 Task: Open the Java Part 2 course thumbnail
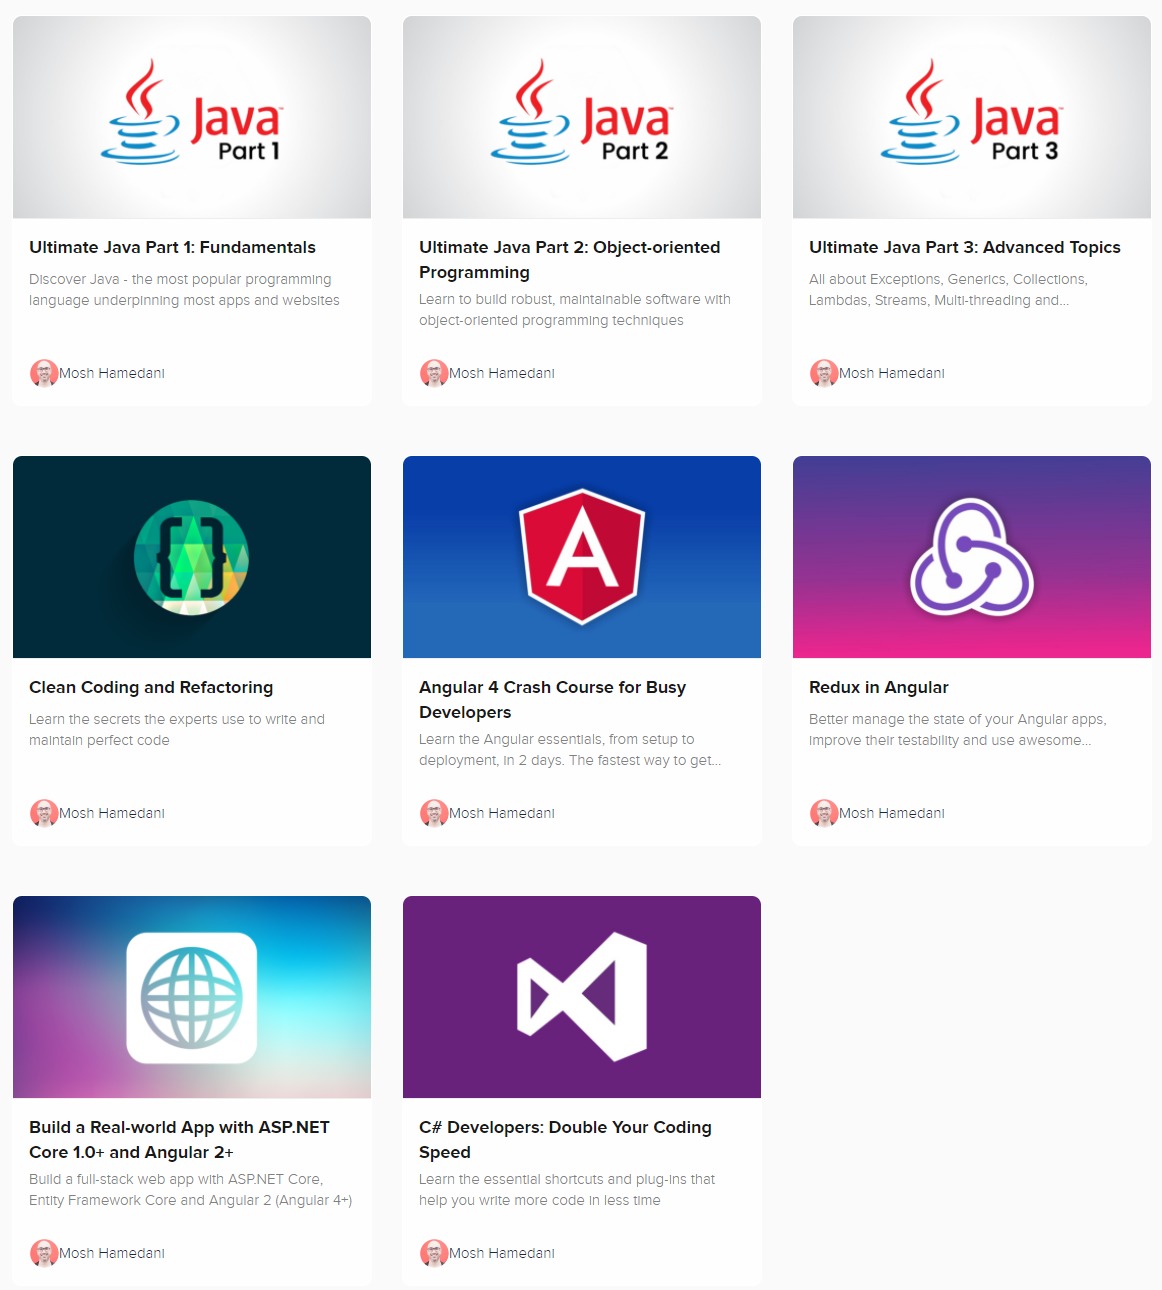(582, 117)
